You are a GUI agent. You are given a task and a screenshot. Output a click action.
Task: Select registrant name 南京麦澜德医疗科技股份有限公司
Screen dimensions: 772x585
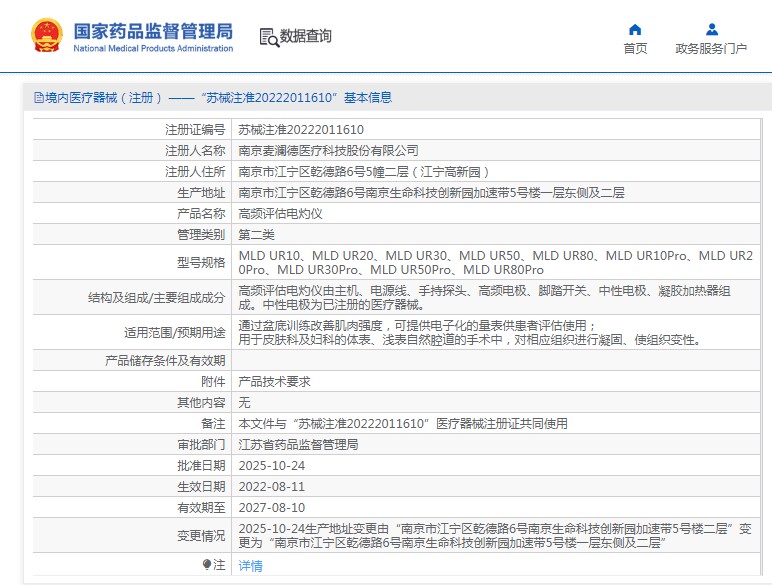click(328, 150)
